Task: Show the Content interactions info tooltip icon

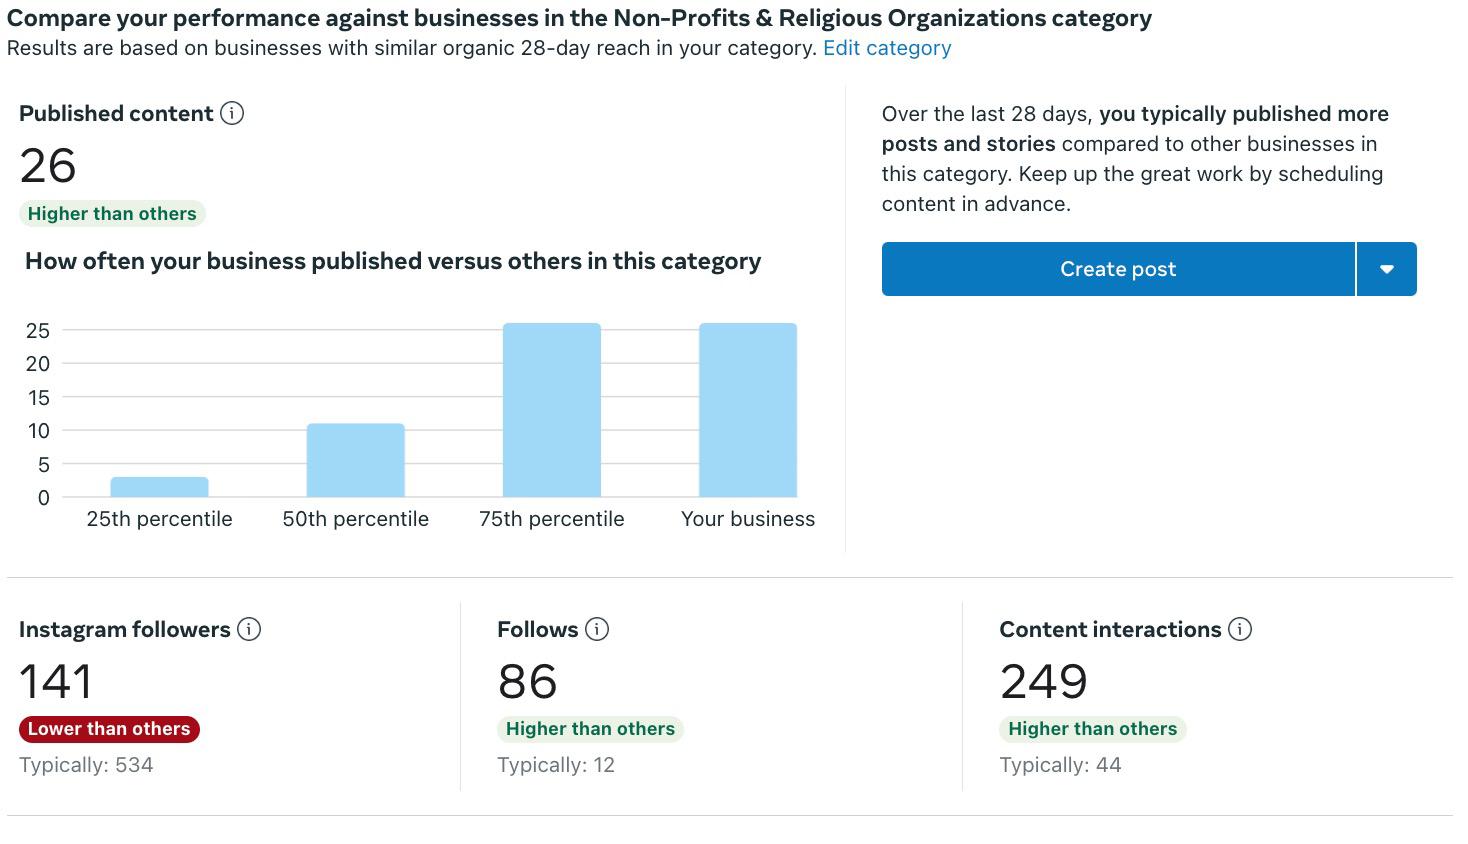Action: (x=1240, y=629)
